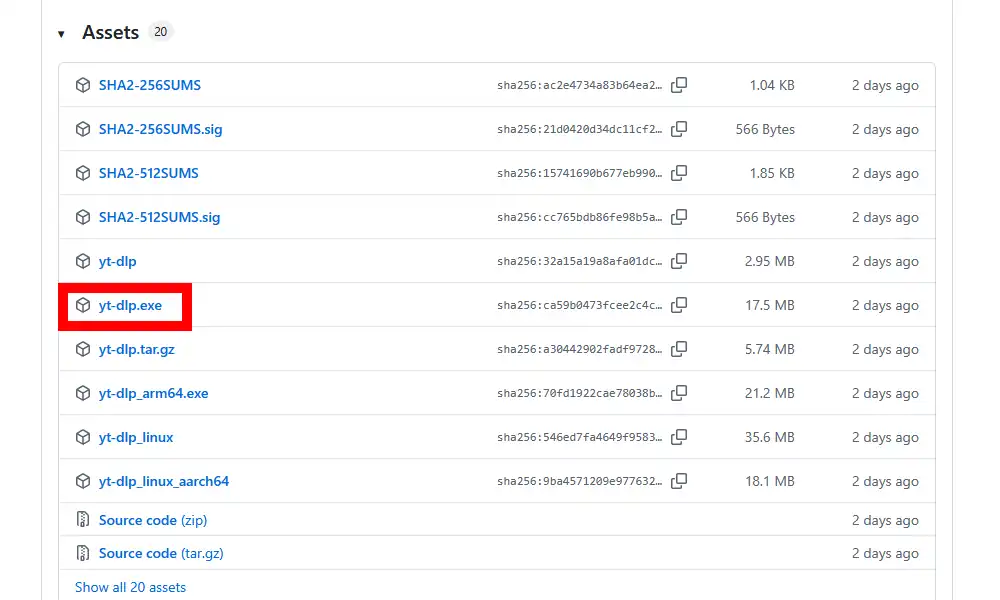Click the package icon beside SHA2-512SUMS.sig
1000x600 pixels.
(83, 217)
